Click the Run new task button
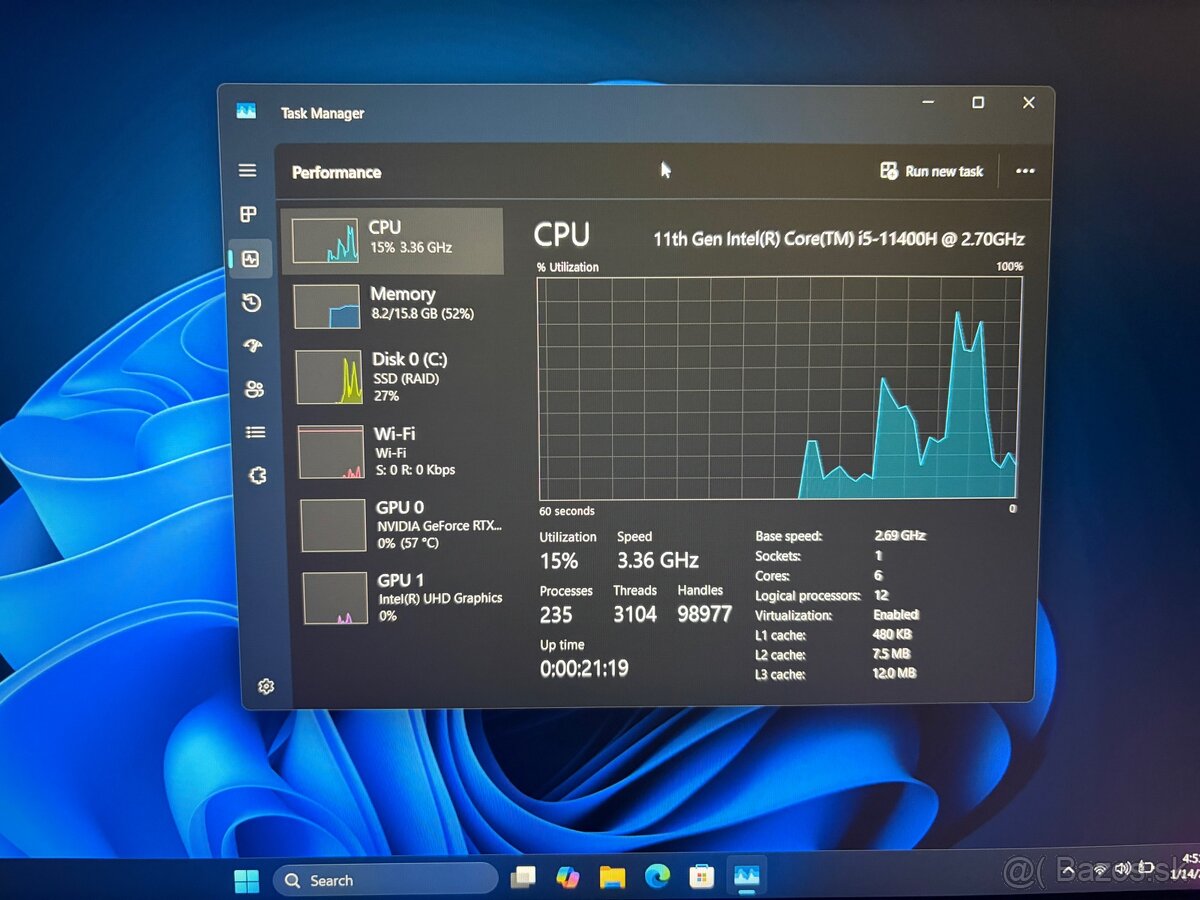 931,171
